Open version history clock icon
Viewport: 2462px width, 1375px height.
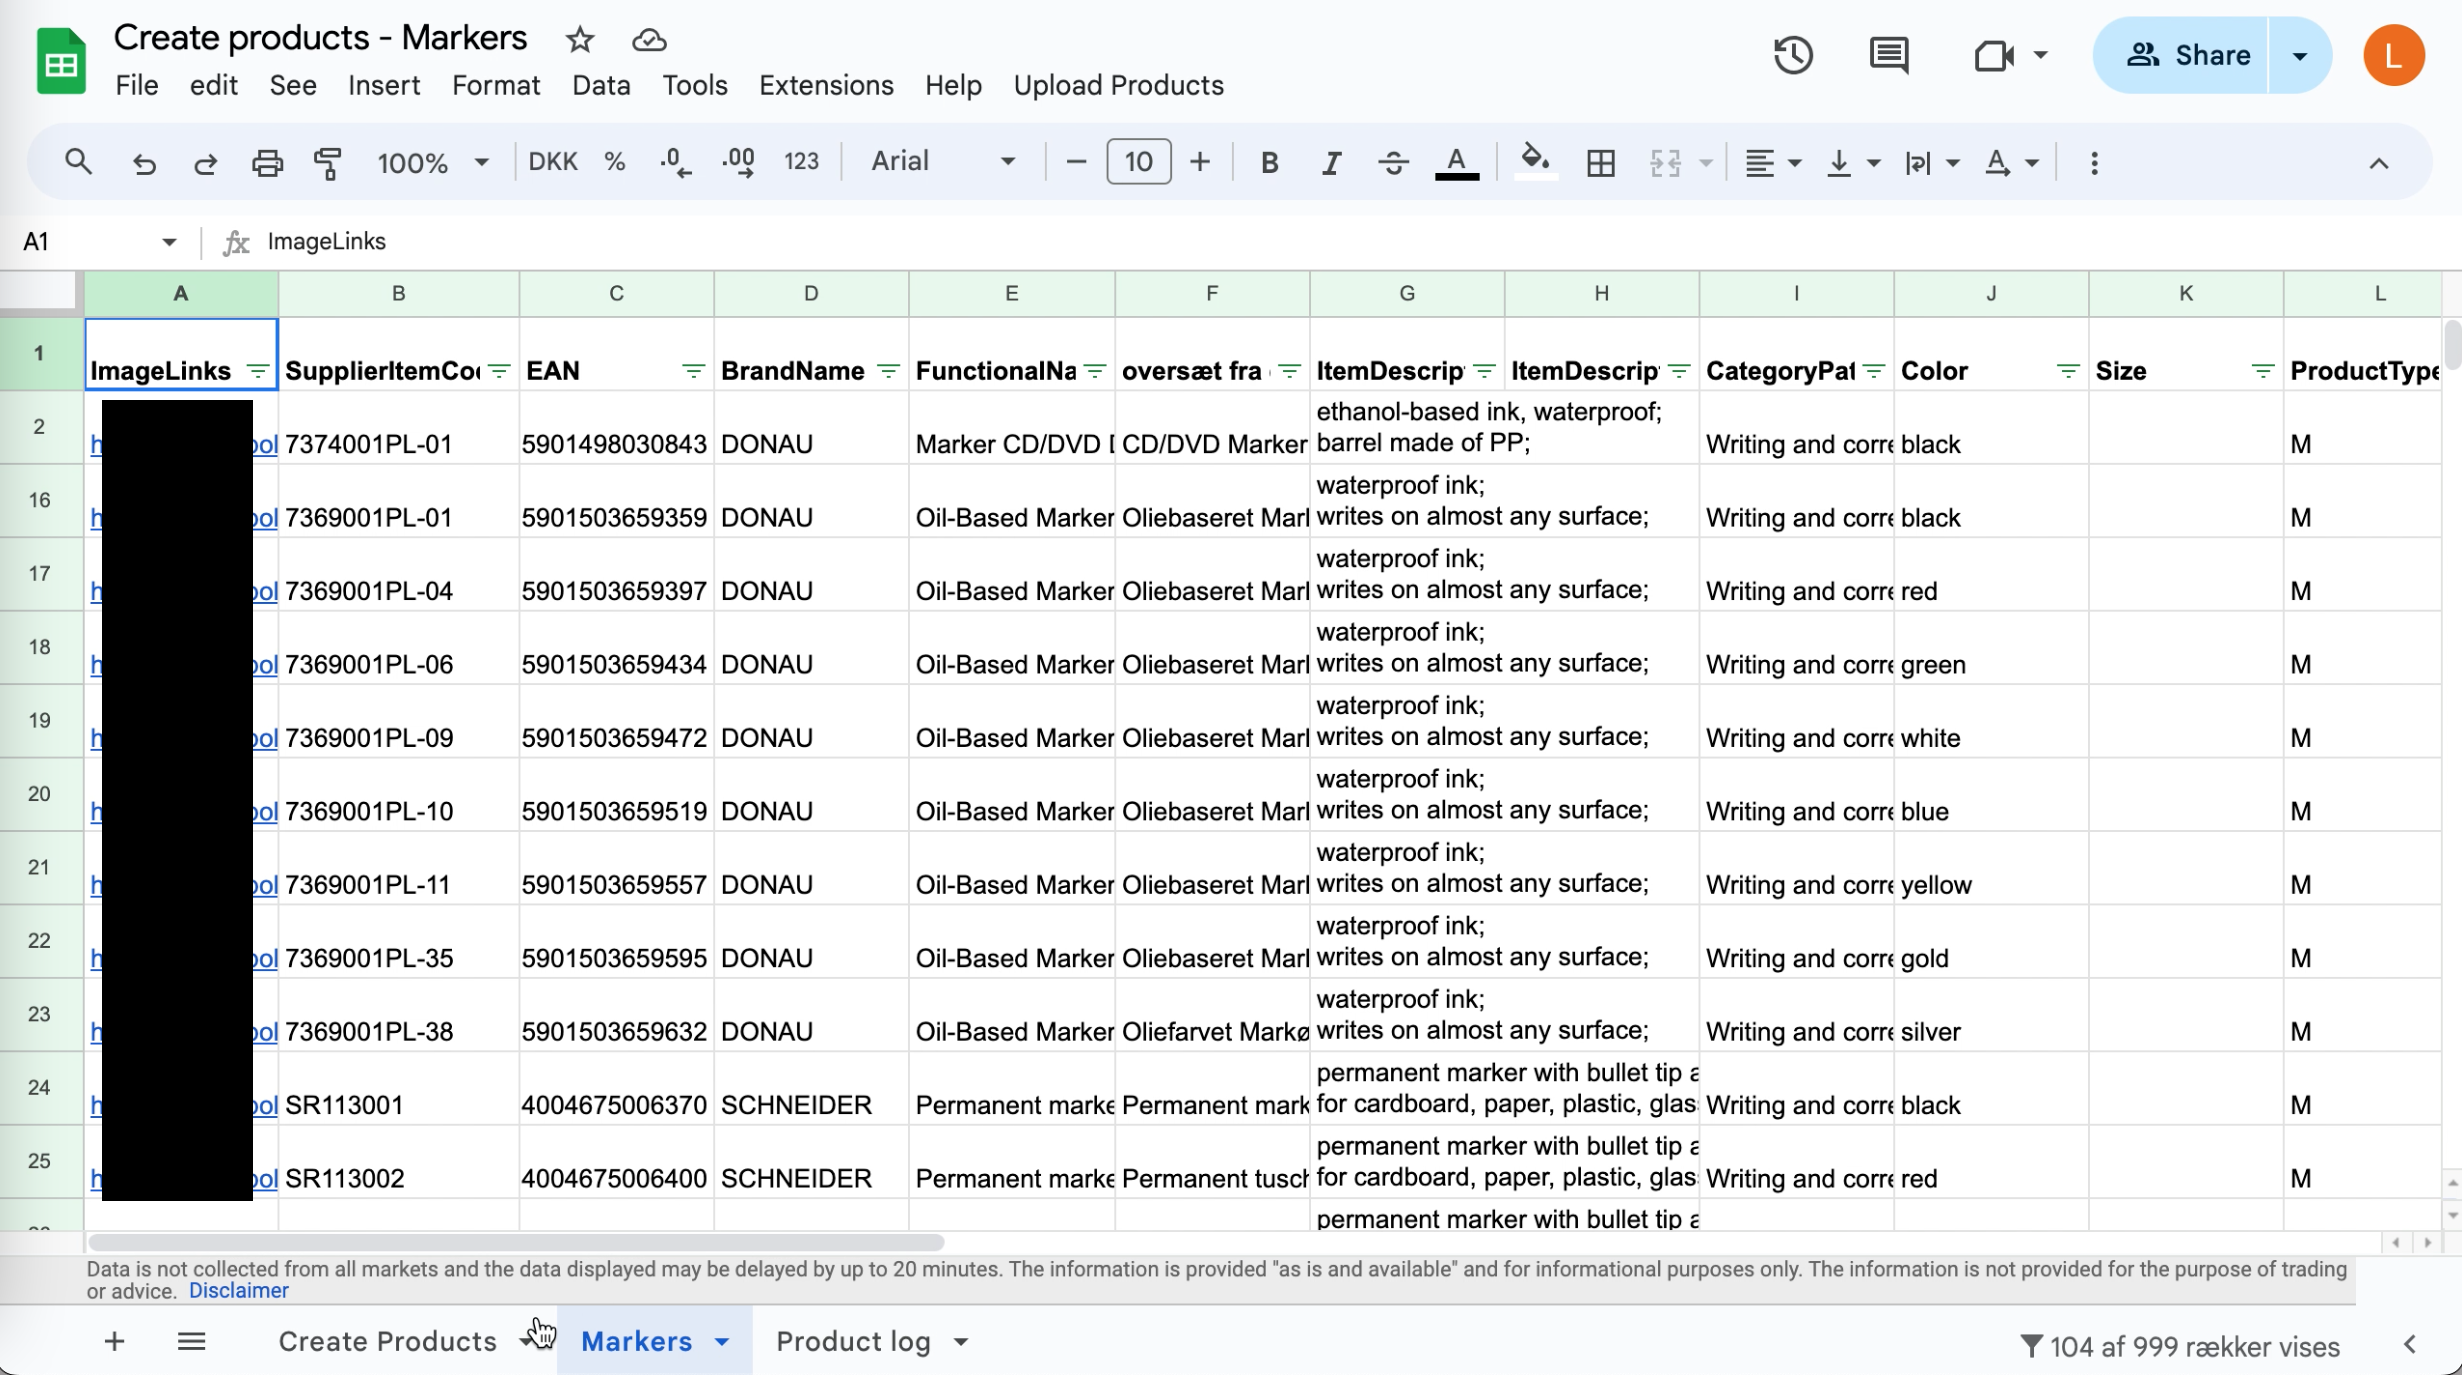(1793, 55)
